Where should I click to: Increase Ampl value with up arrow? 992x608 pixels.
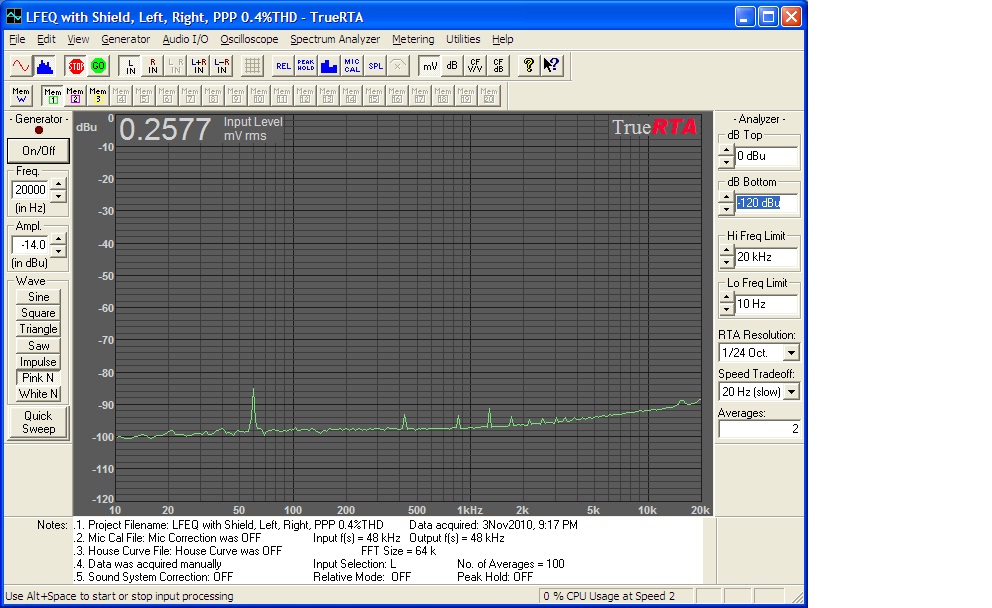click(x=58, y=239)
